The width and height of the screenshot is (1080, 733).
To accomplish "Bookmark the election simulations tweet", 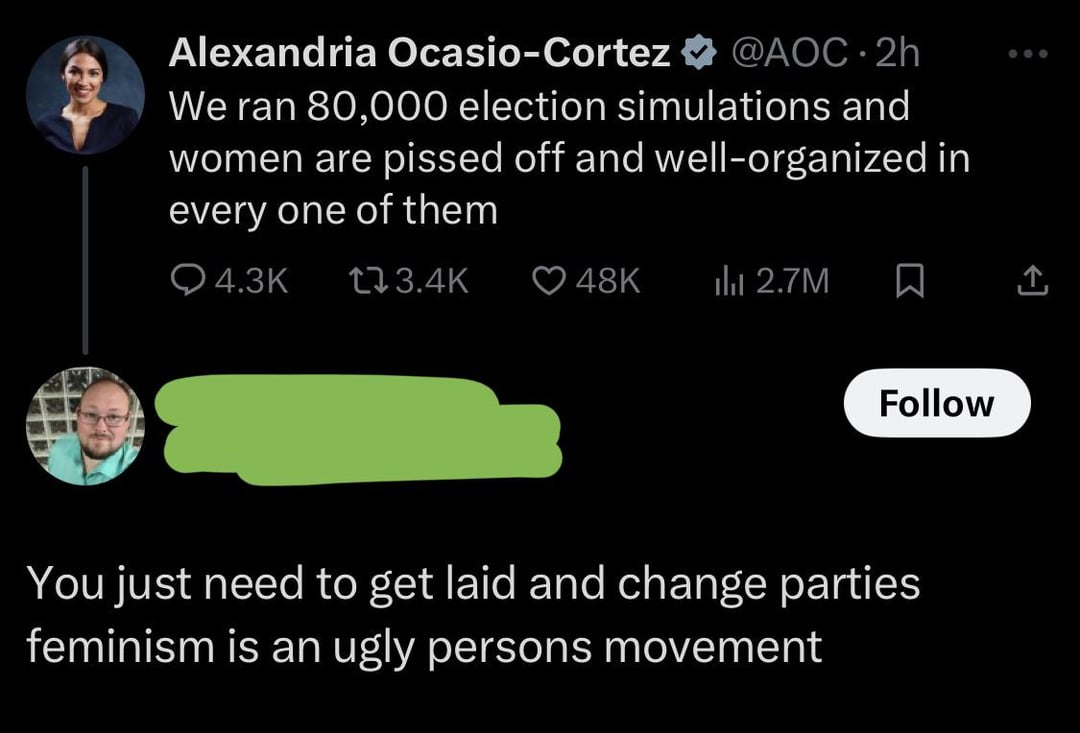I will click(x=908, y=283).
